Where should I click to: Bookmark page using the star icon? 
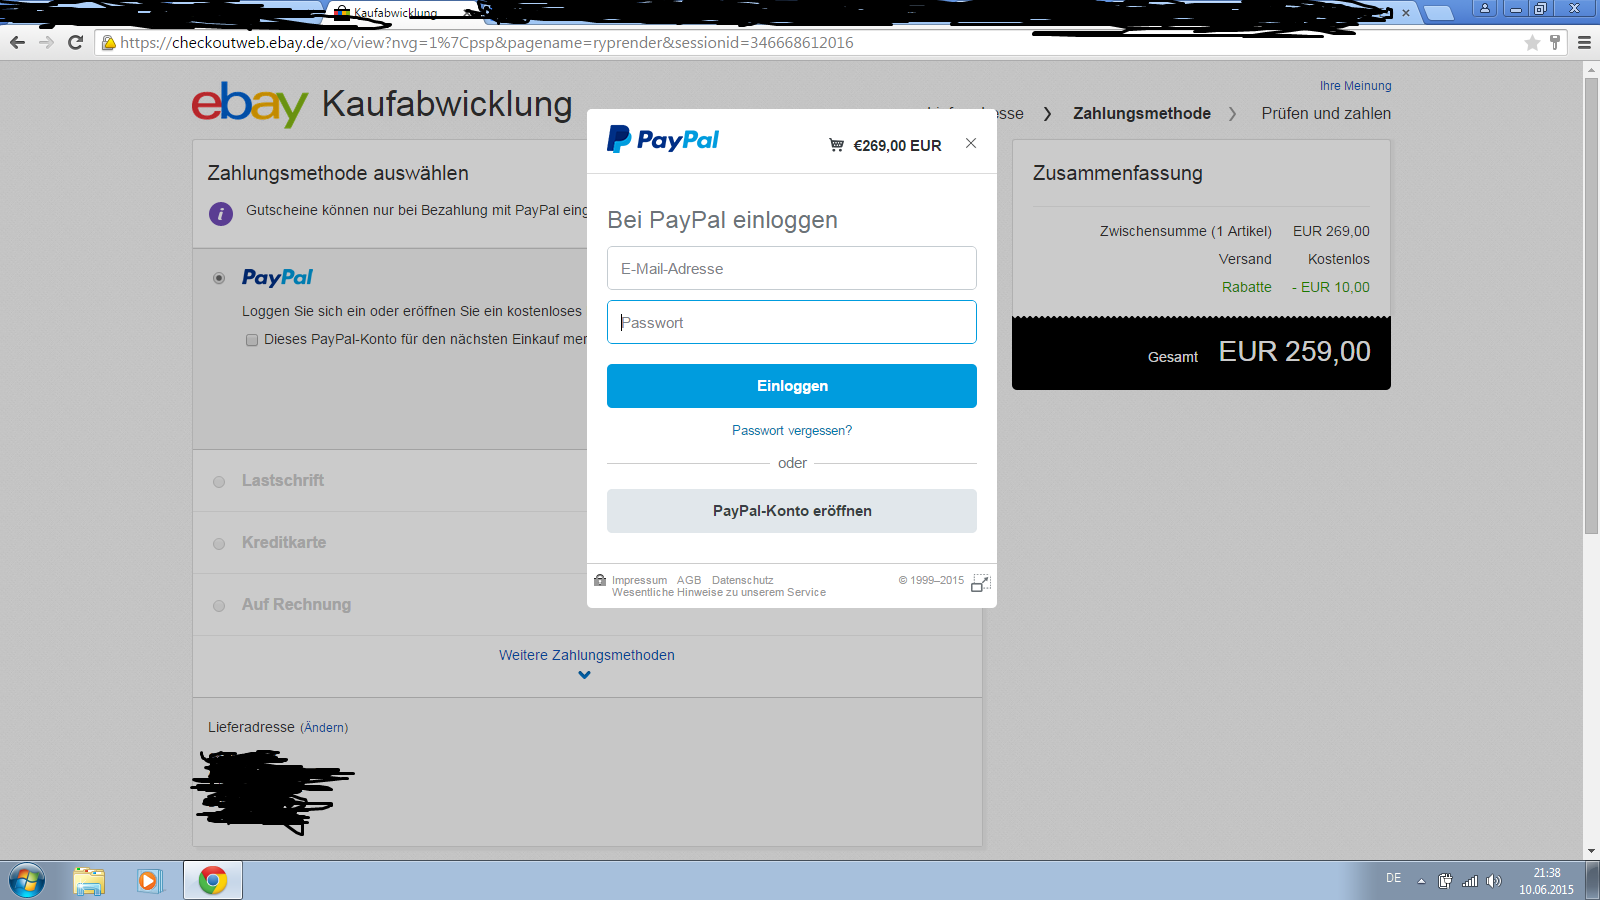[1531, 42]
